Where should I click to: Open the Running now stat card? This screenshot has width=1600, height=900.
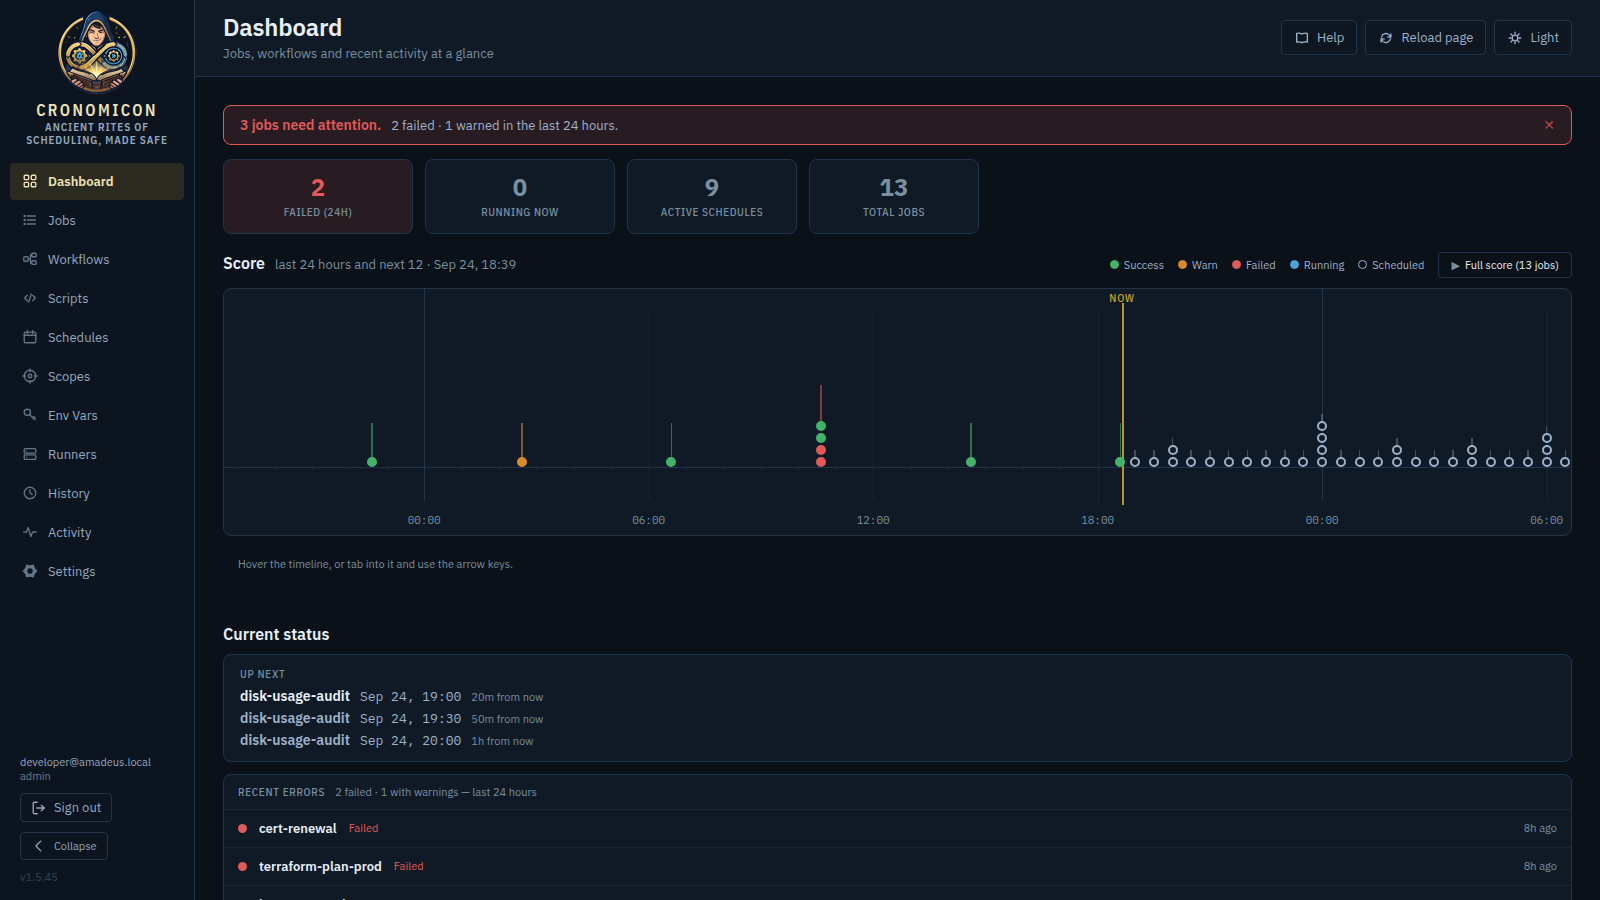[x=520, y=197]
